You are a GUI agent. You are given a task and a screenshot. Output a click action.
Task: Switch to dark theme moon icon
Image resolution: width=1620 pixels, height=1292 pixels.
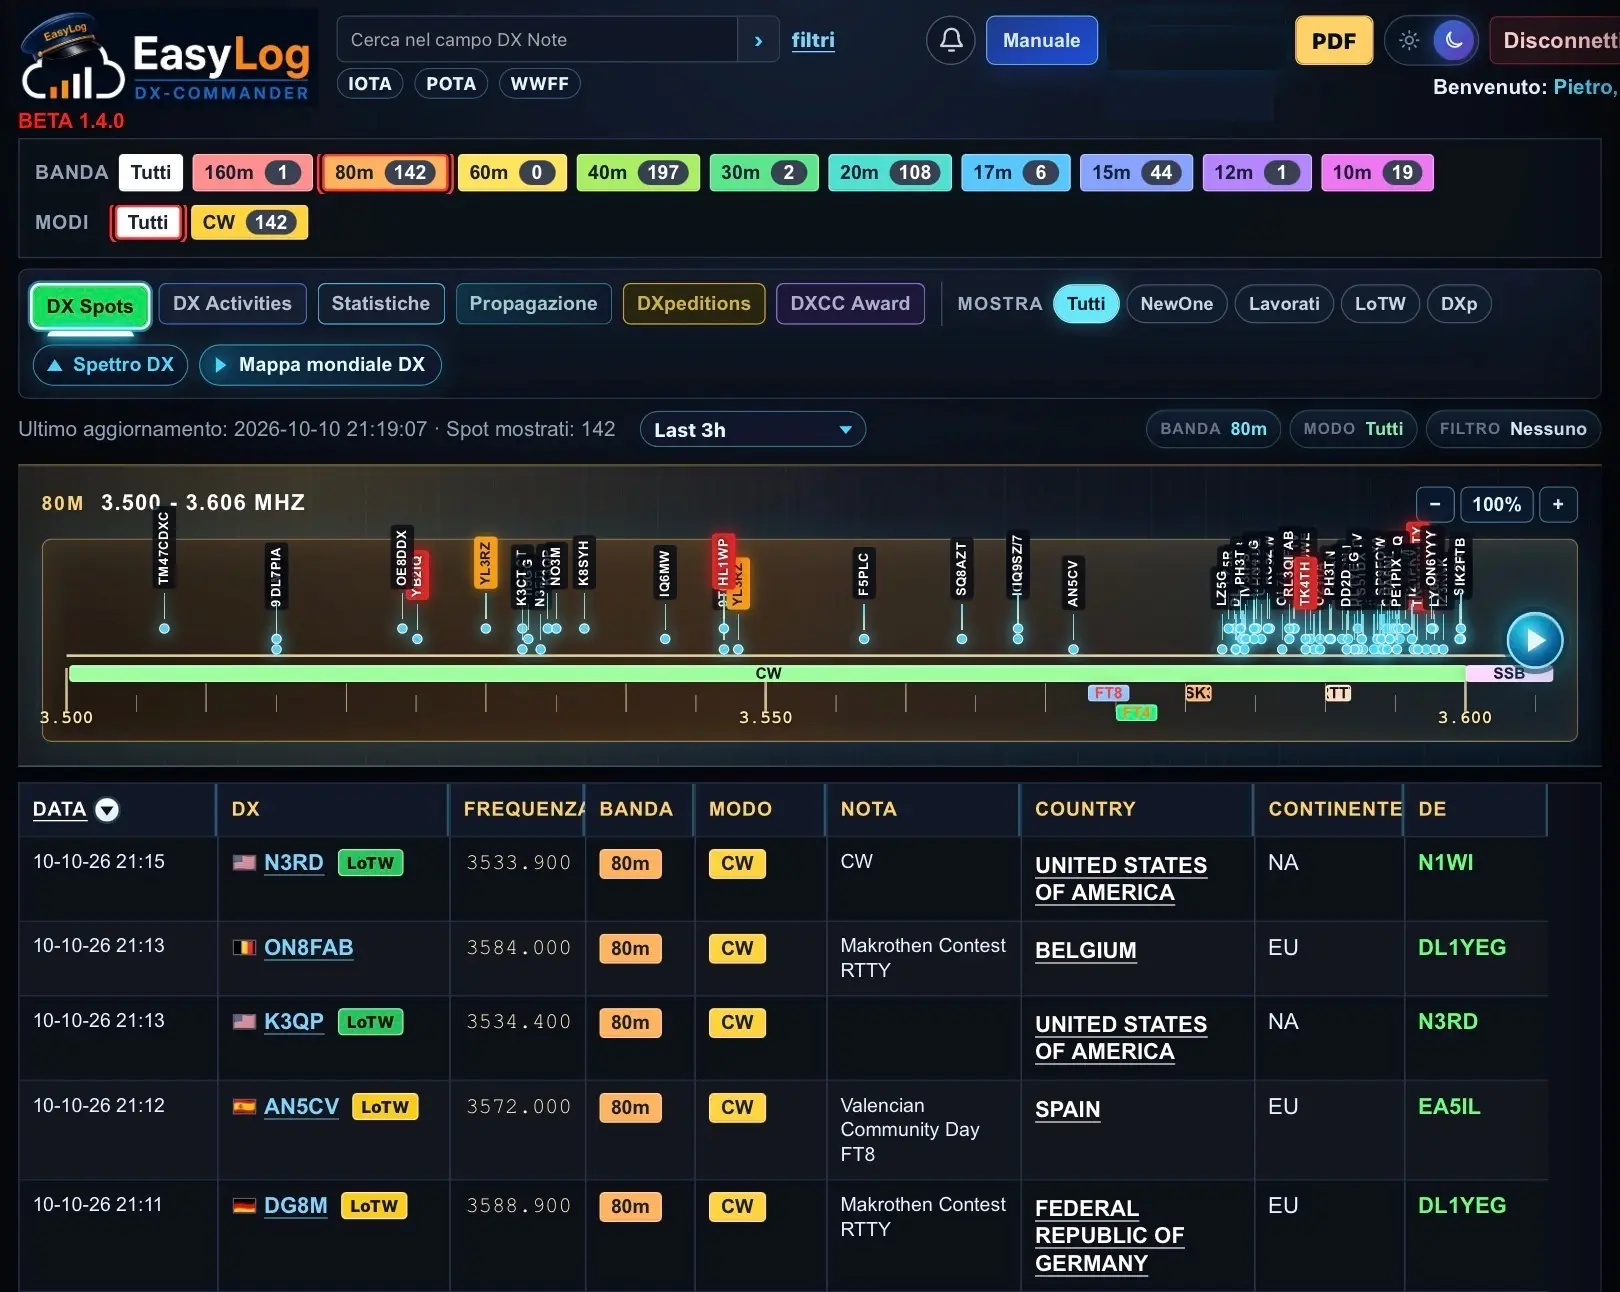tap(1454, 40)
